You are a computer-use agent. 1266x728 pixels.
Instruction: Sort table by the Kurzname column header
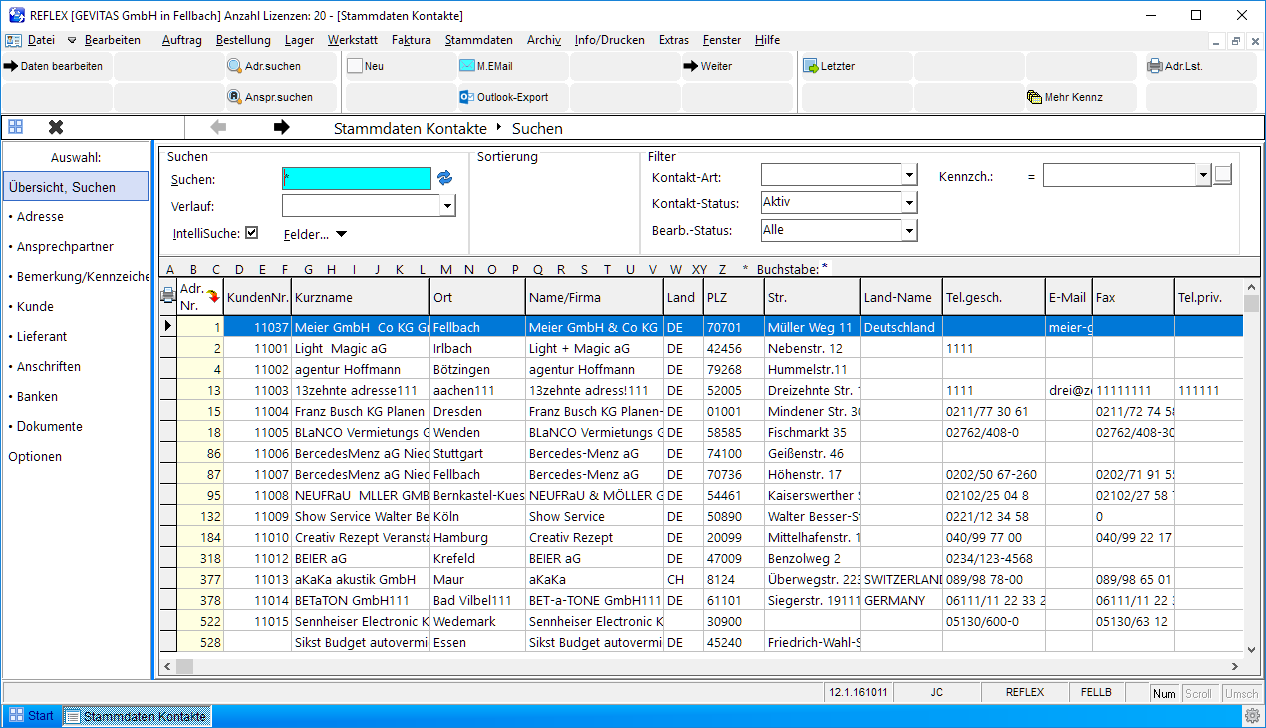point(360,297)
